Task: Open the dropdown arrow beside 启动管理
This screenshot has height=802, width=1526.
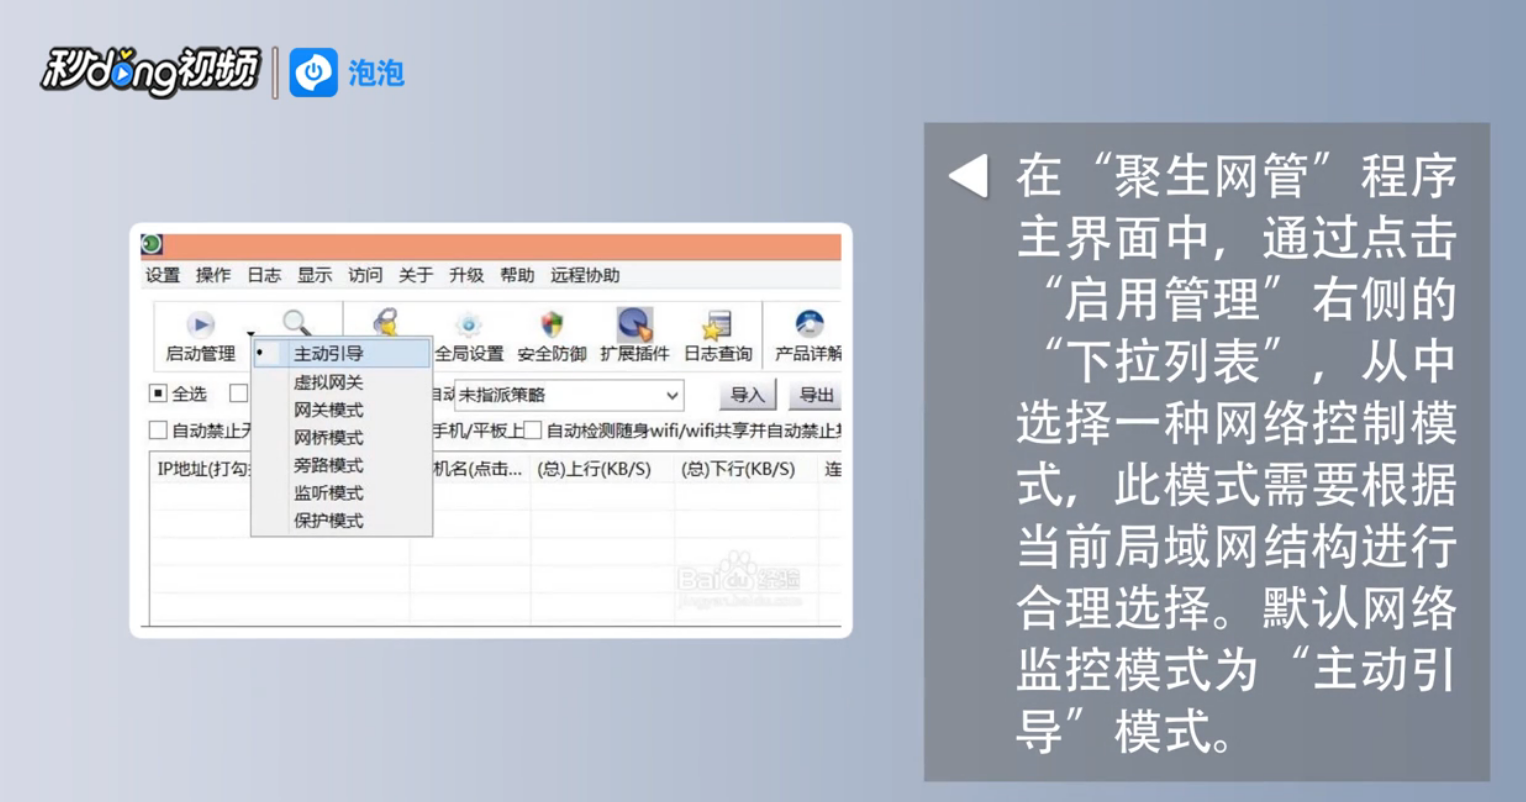Action: 251,334
